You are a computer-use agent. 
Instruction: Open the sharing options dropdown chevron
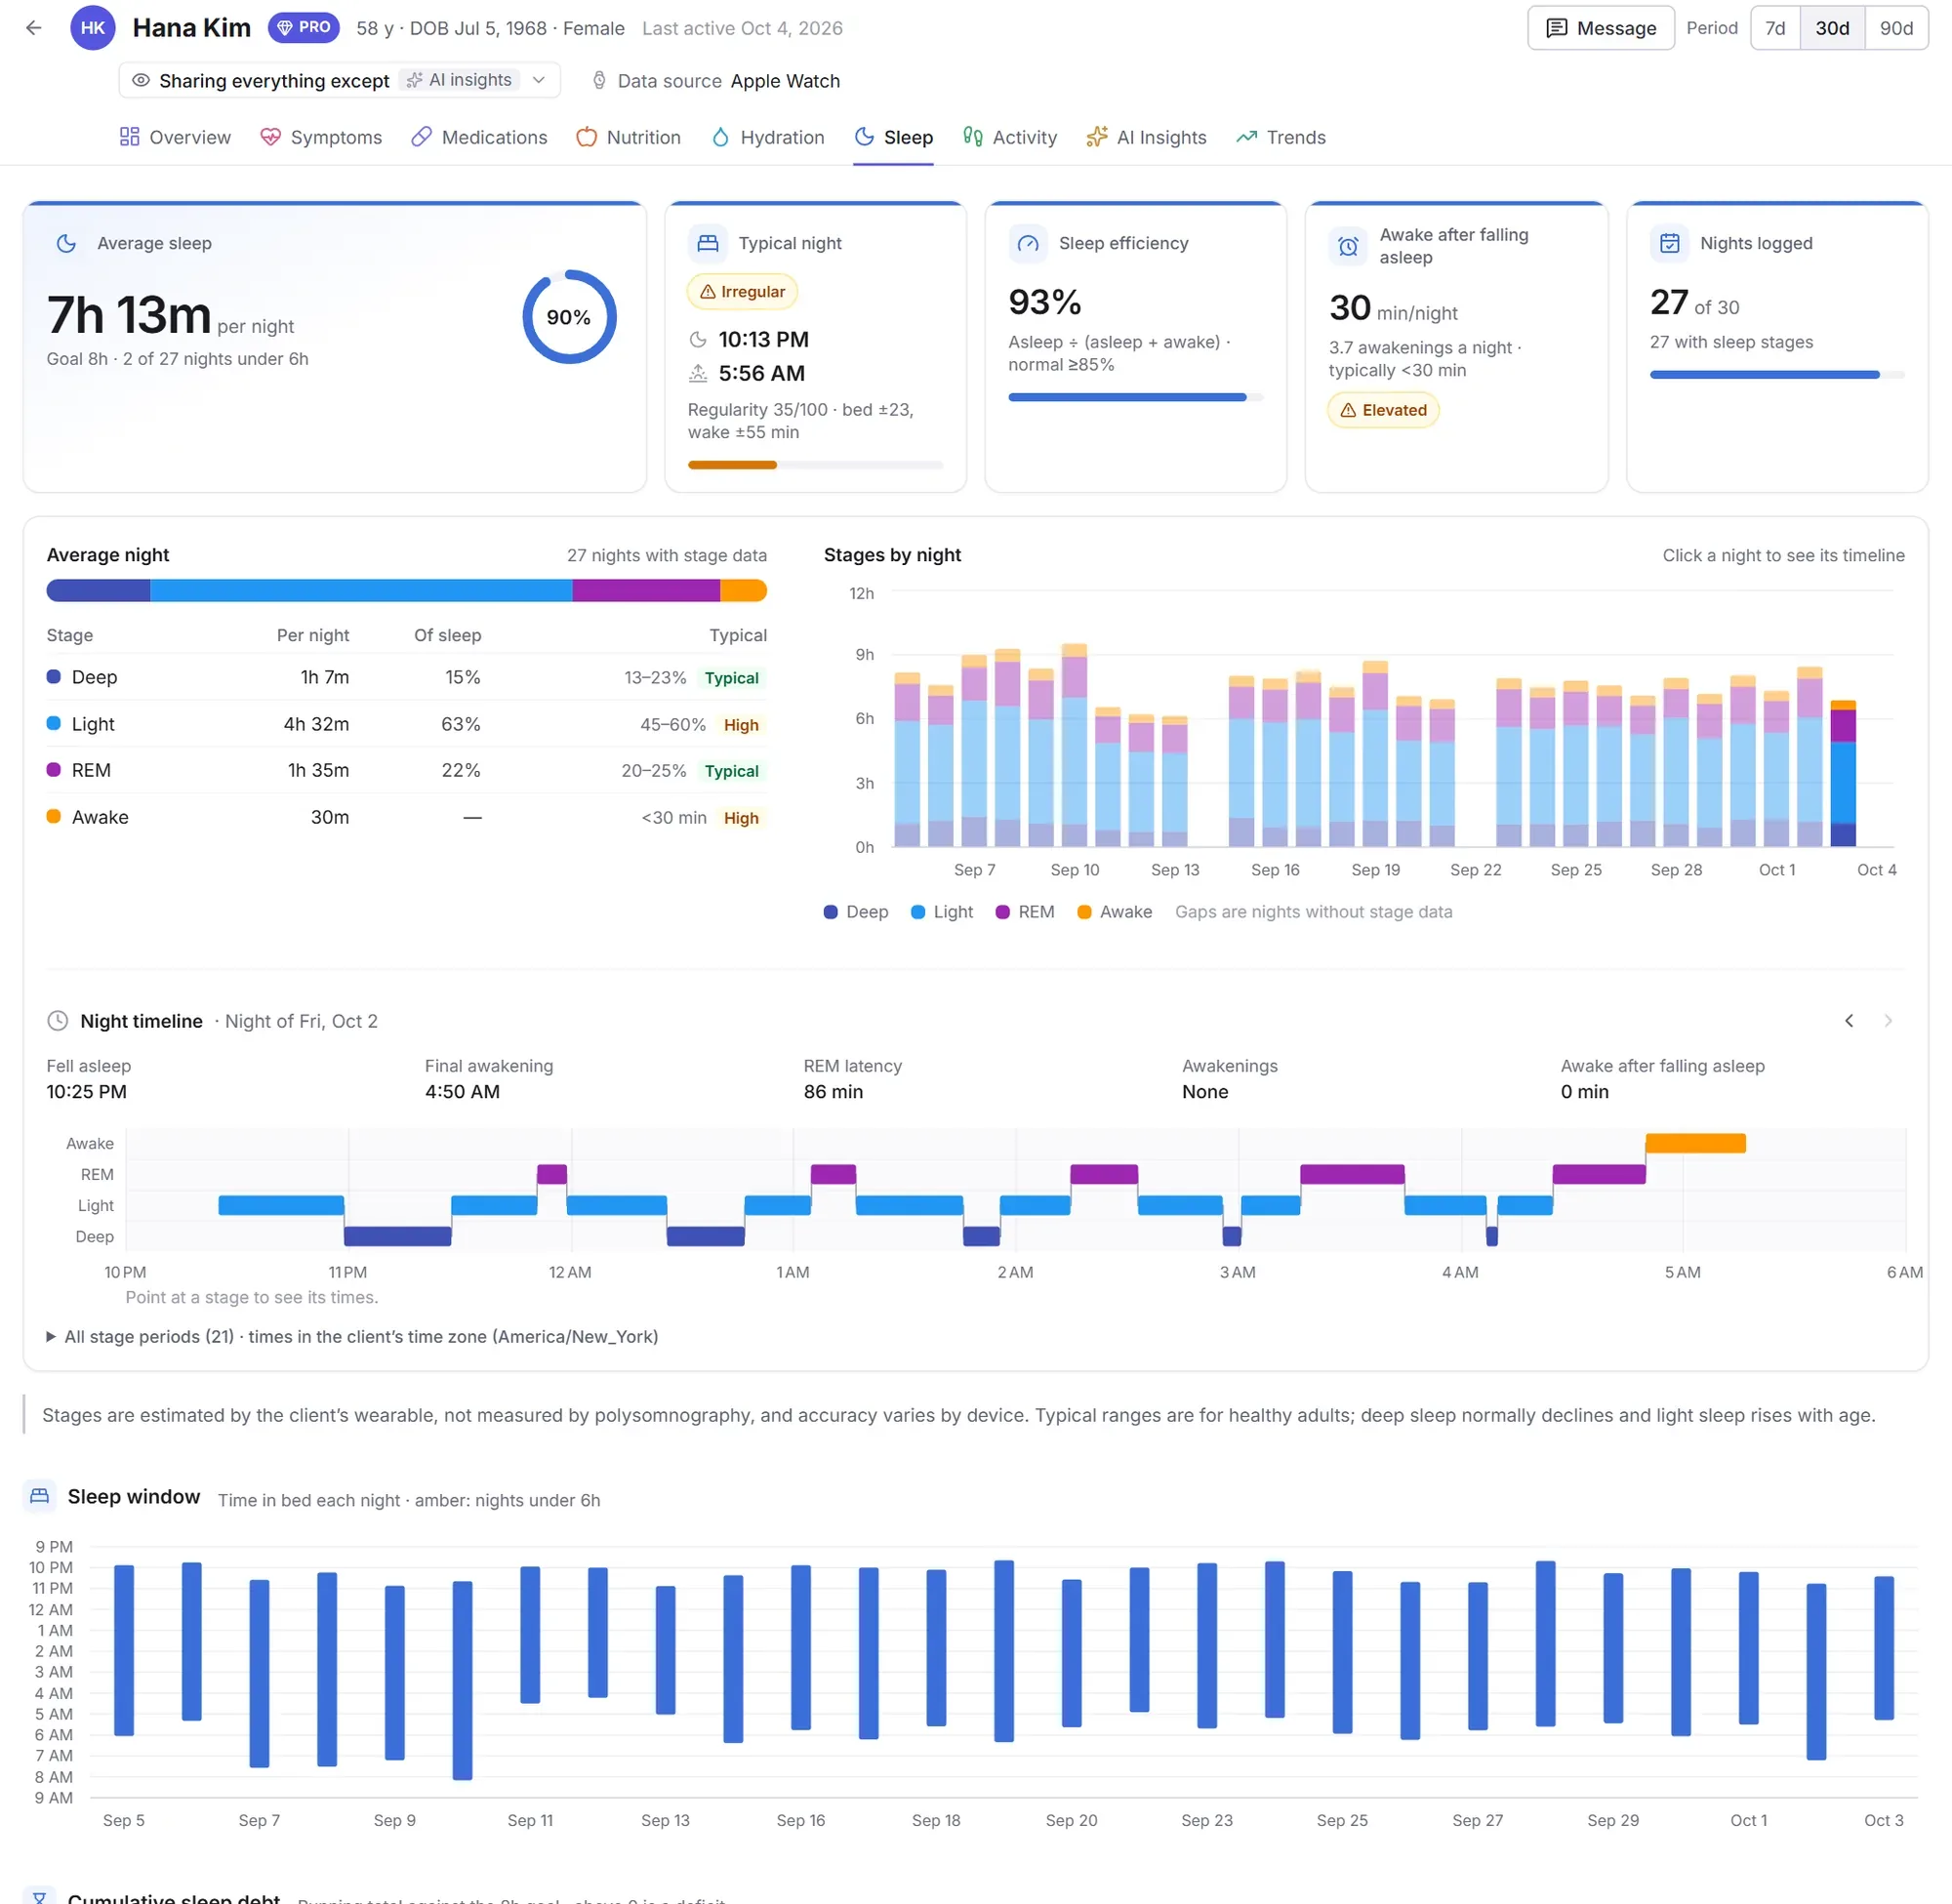539,80
